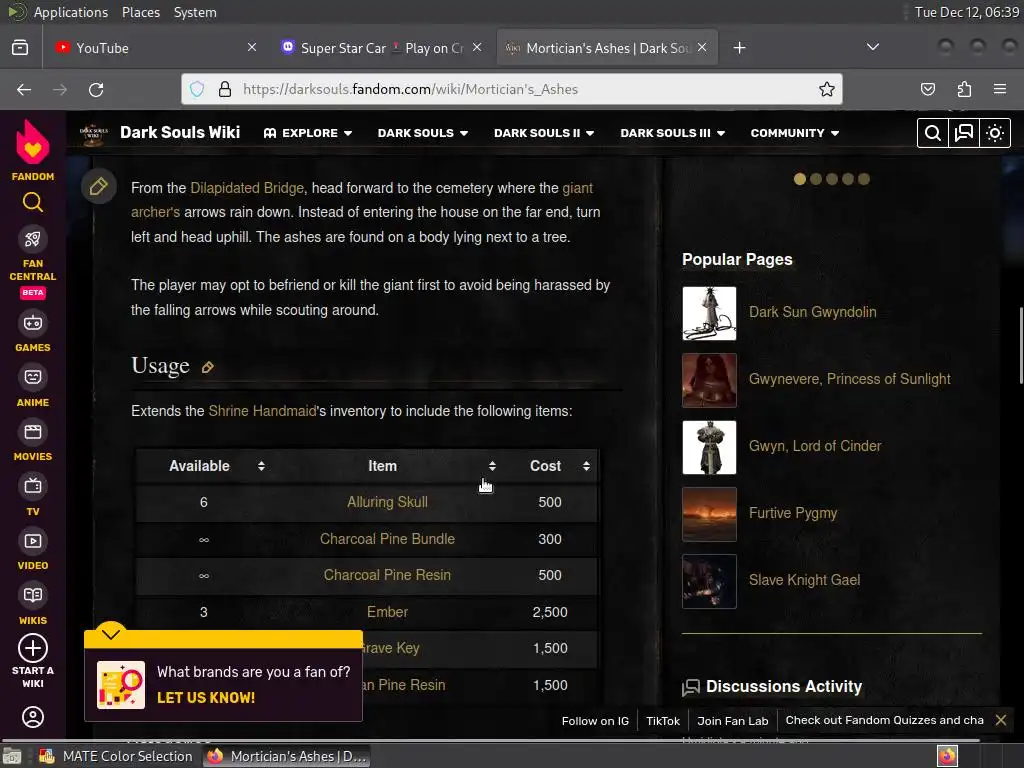Viewport: 1024px width, 768px height.
Task: Click the Gwyn, Lord of Cinder thumbnail
Action: tap(709, 447)
